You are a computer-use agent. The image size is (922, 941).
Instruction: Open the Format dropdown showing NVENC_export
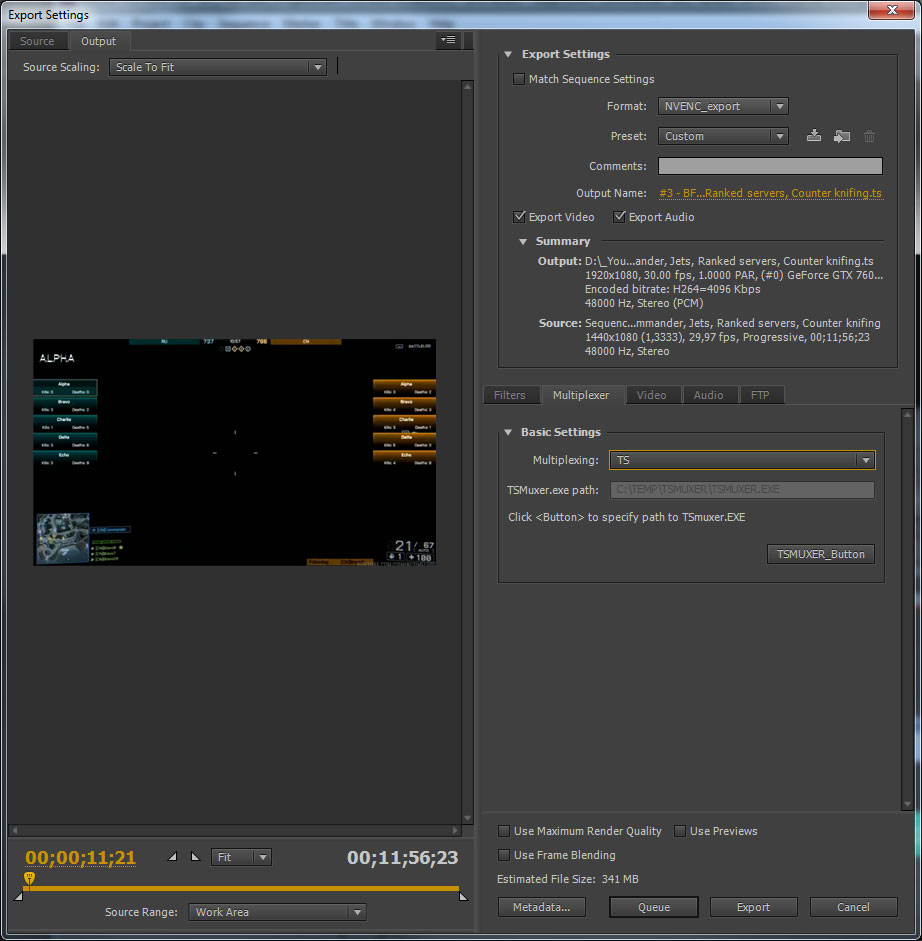point(723,106)
